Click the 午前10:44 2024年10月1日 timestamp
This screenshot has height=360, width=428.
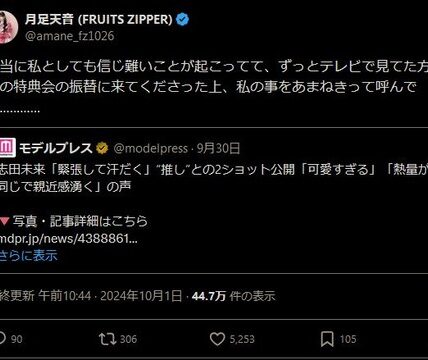click(x=110, y=296)
